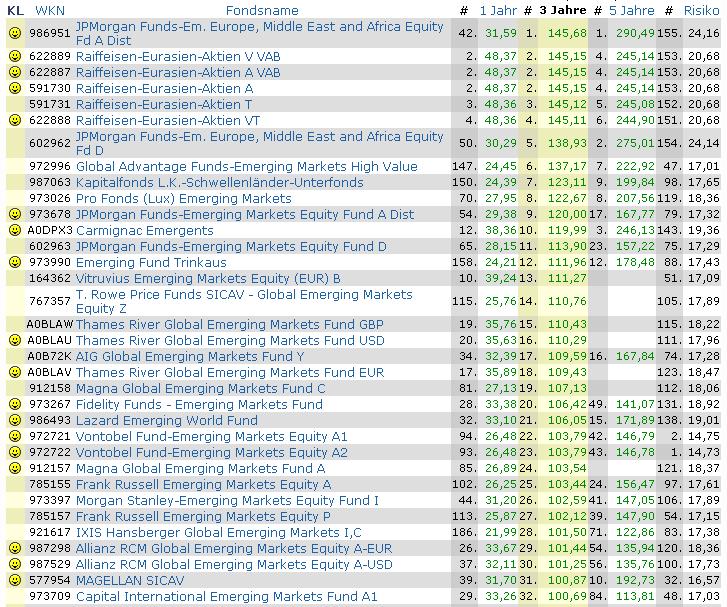Screen dimensions: 727x607
Task: Click smiley icon beside WKN A0BLAU
Action: (15, 340)
